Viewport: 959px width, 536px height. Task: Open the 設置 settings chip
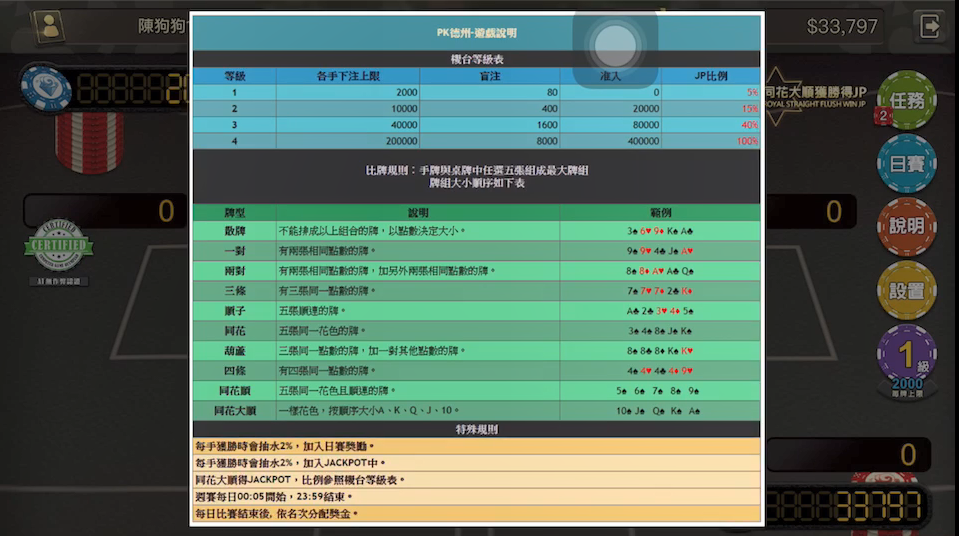[906, 290]
